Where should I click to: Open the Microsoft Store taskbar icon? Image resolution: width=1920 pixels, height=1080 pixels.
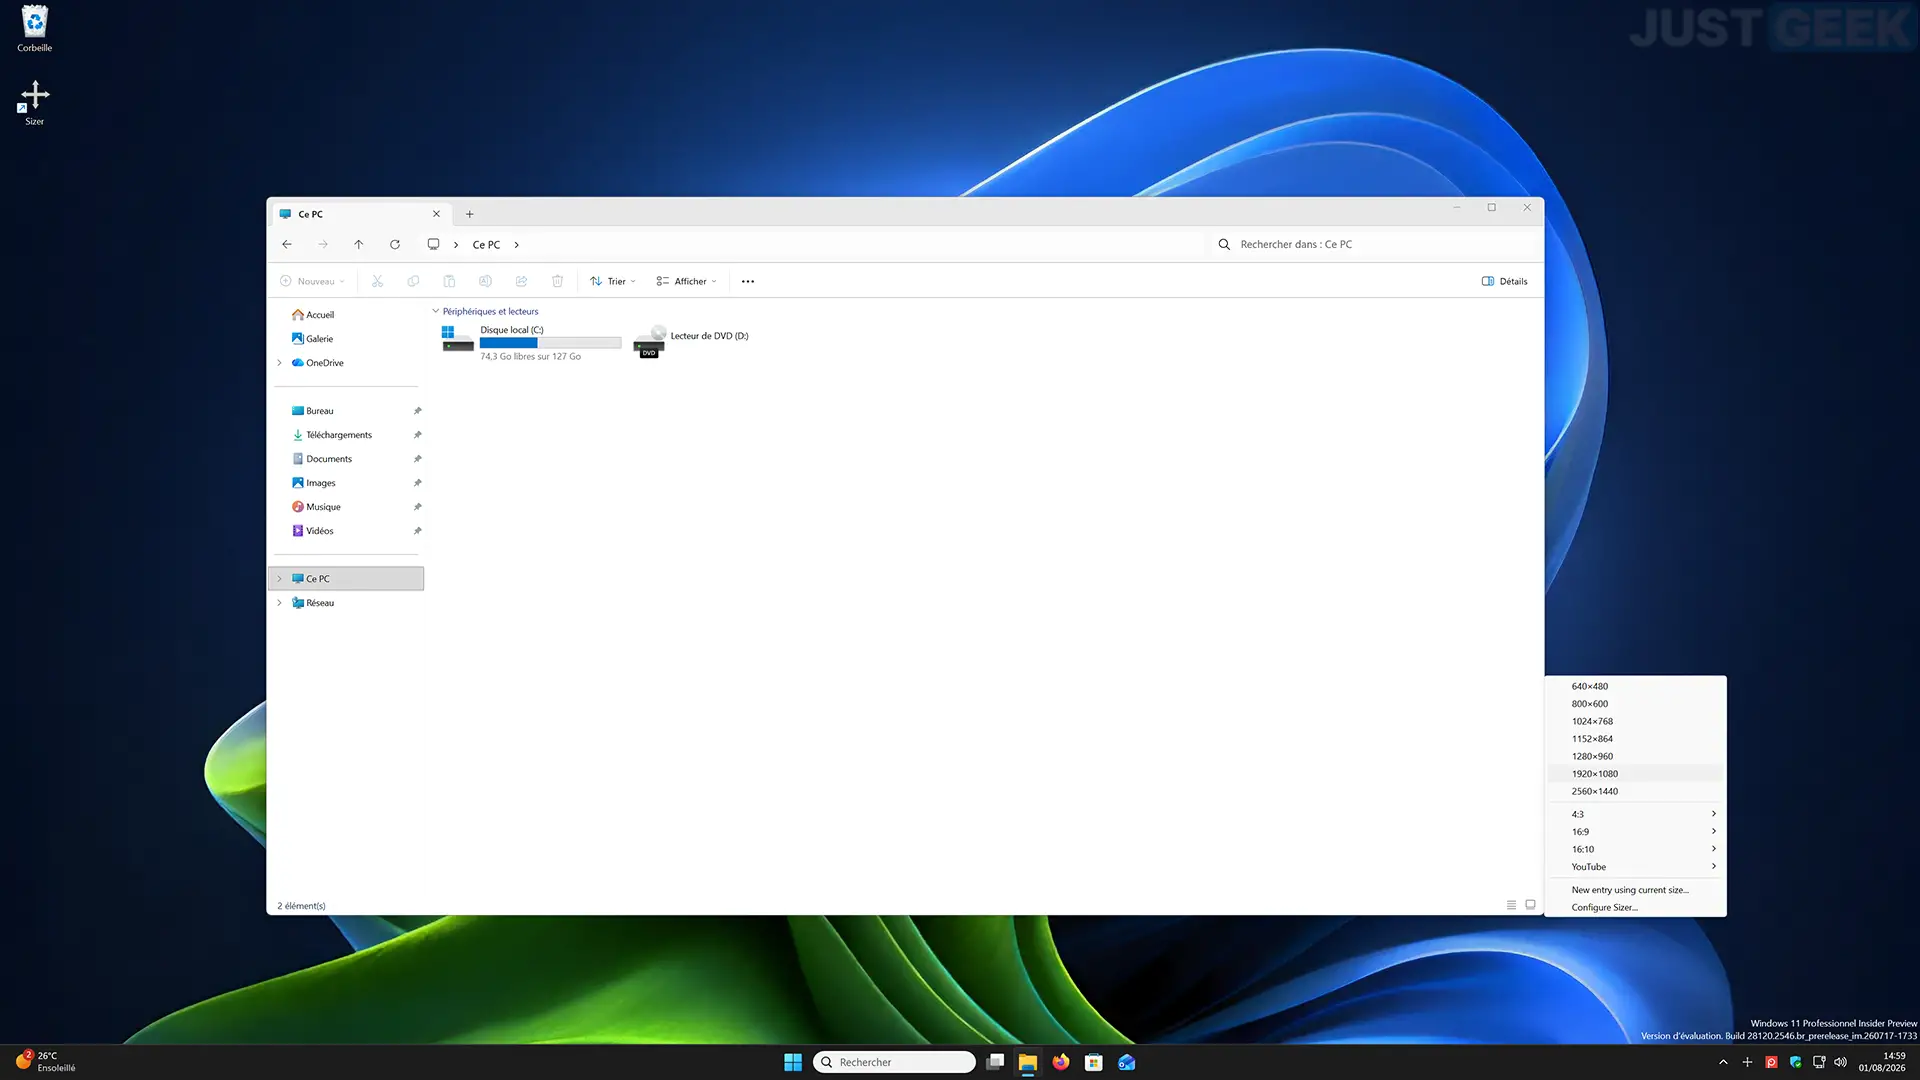click(x=1094, y=1062)
